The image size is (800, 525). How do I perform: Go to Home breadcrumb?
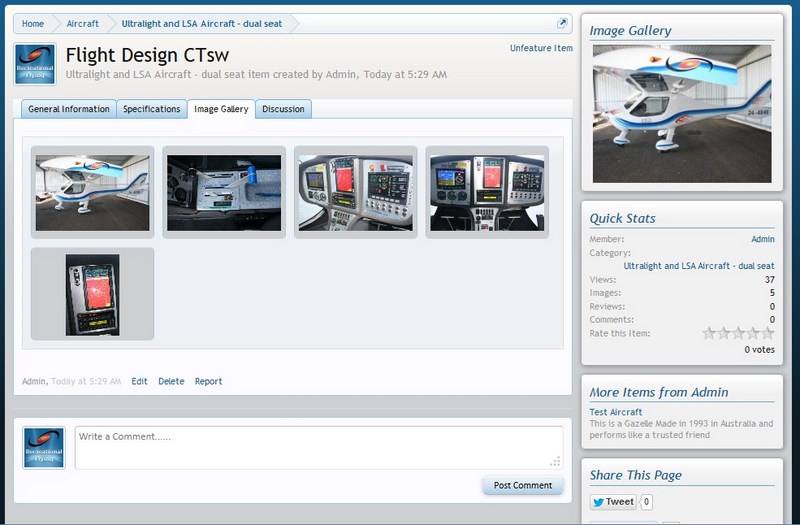pyautogui.click(x=33, y=23)
